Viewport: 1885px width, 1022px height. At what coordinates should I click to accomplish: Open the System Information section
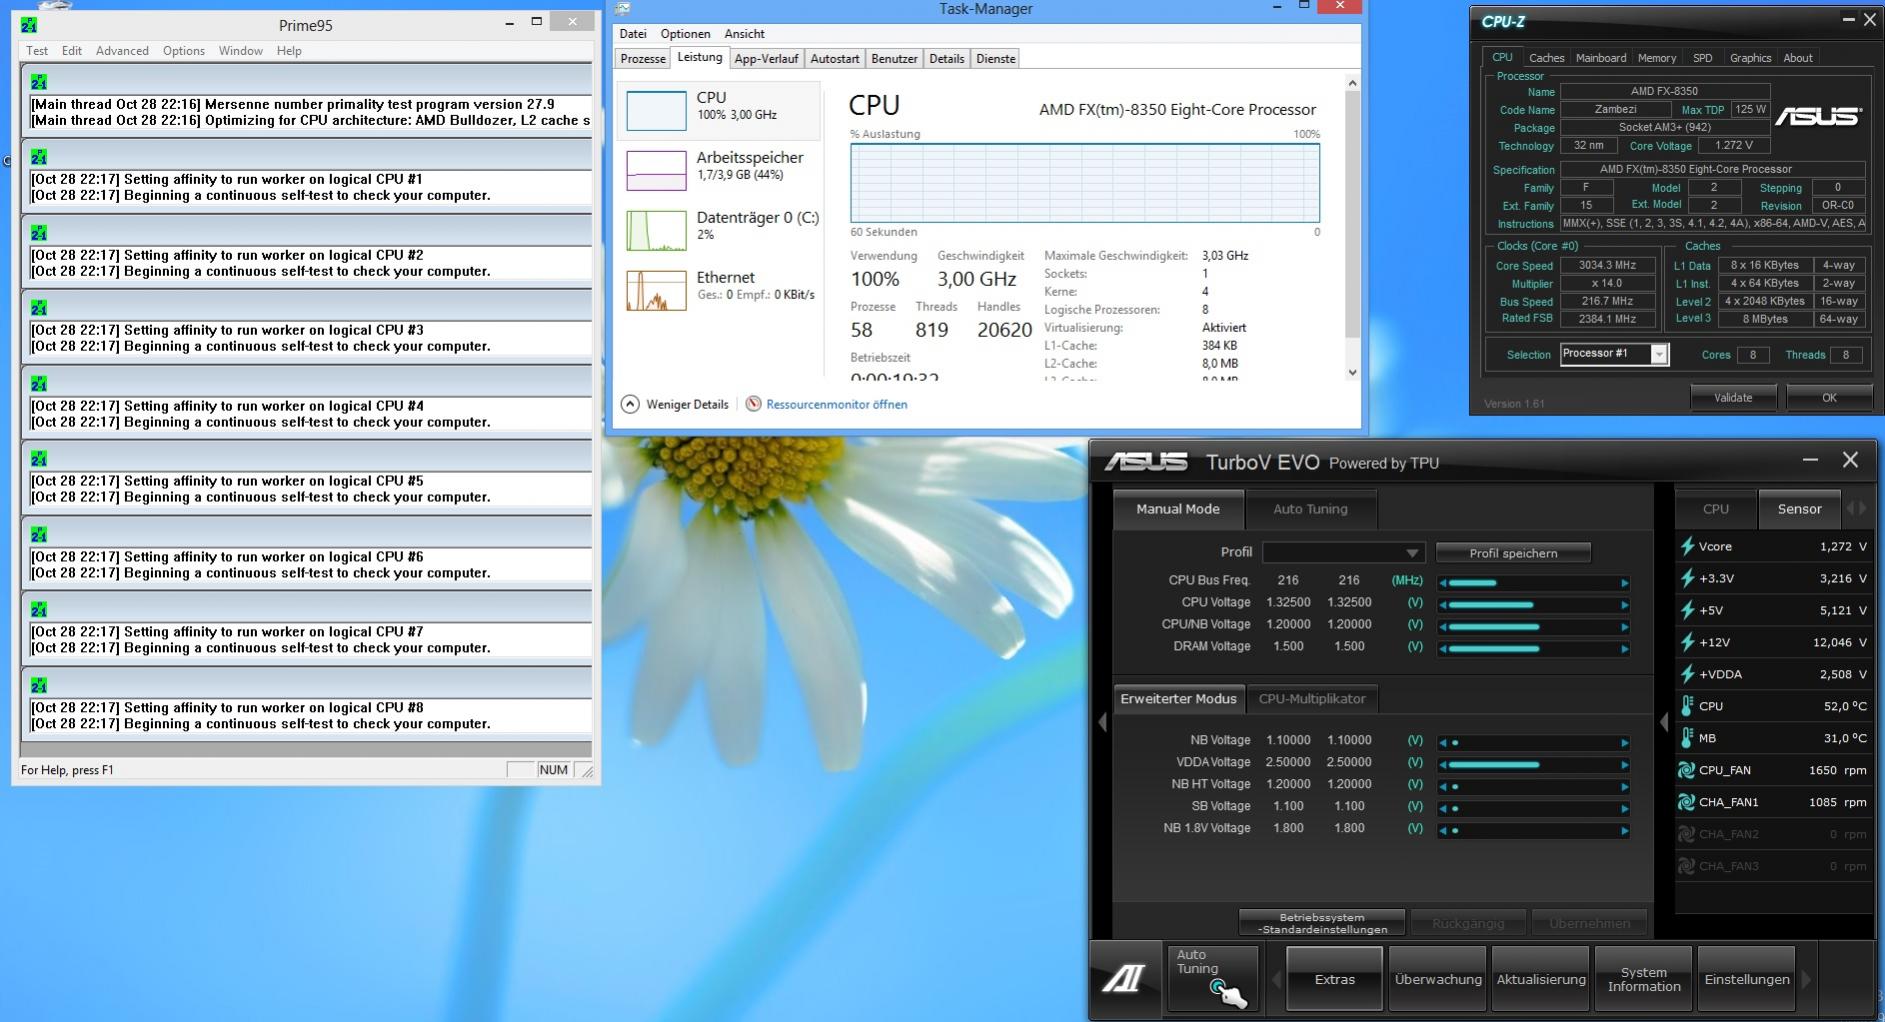point(1644,979)
